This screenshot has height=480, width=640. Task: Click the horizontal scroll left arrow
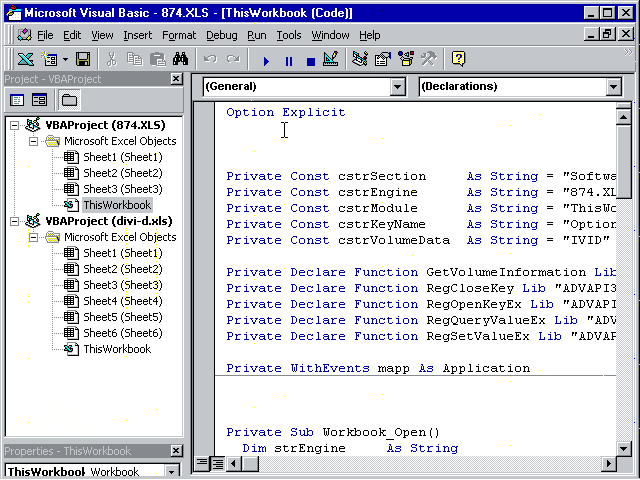tap(233, 463)
